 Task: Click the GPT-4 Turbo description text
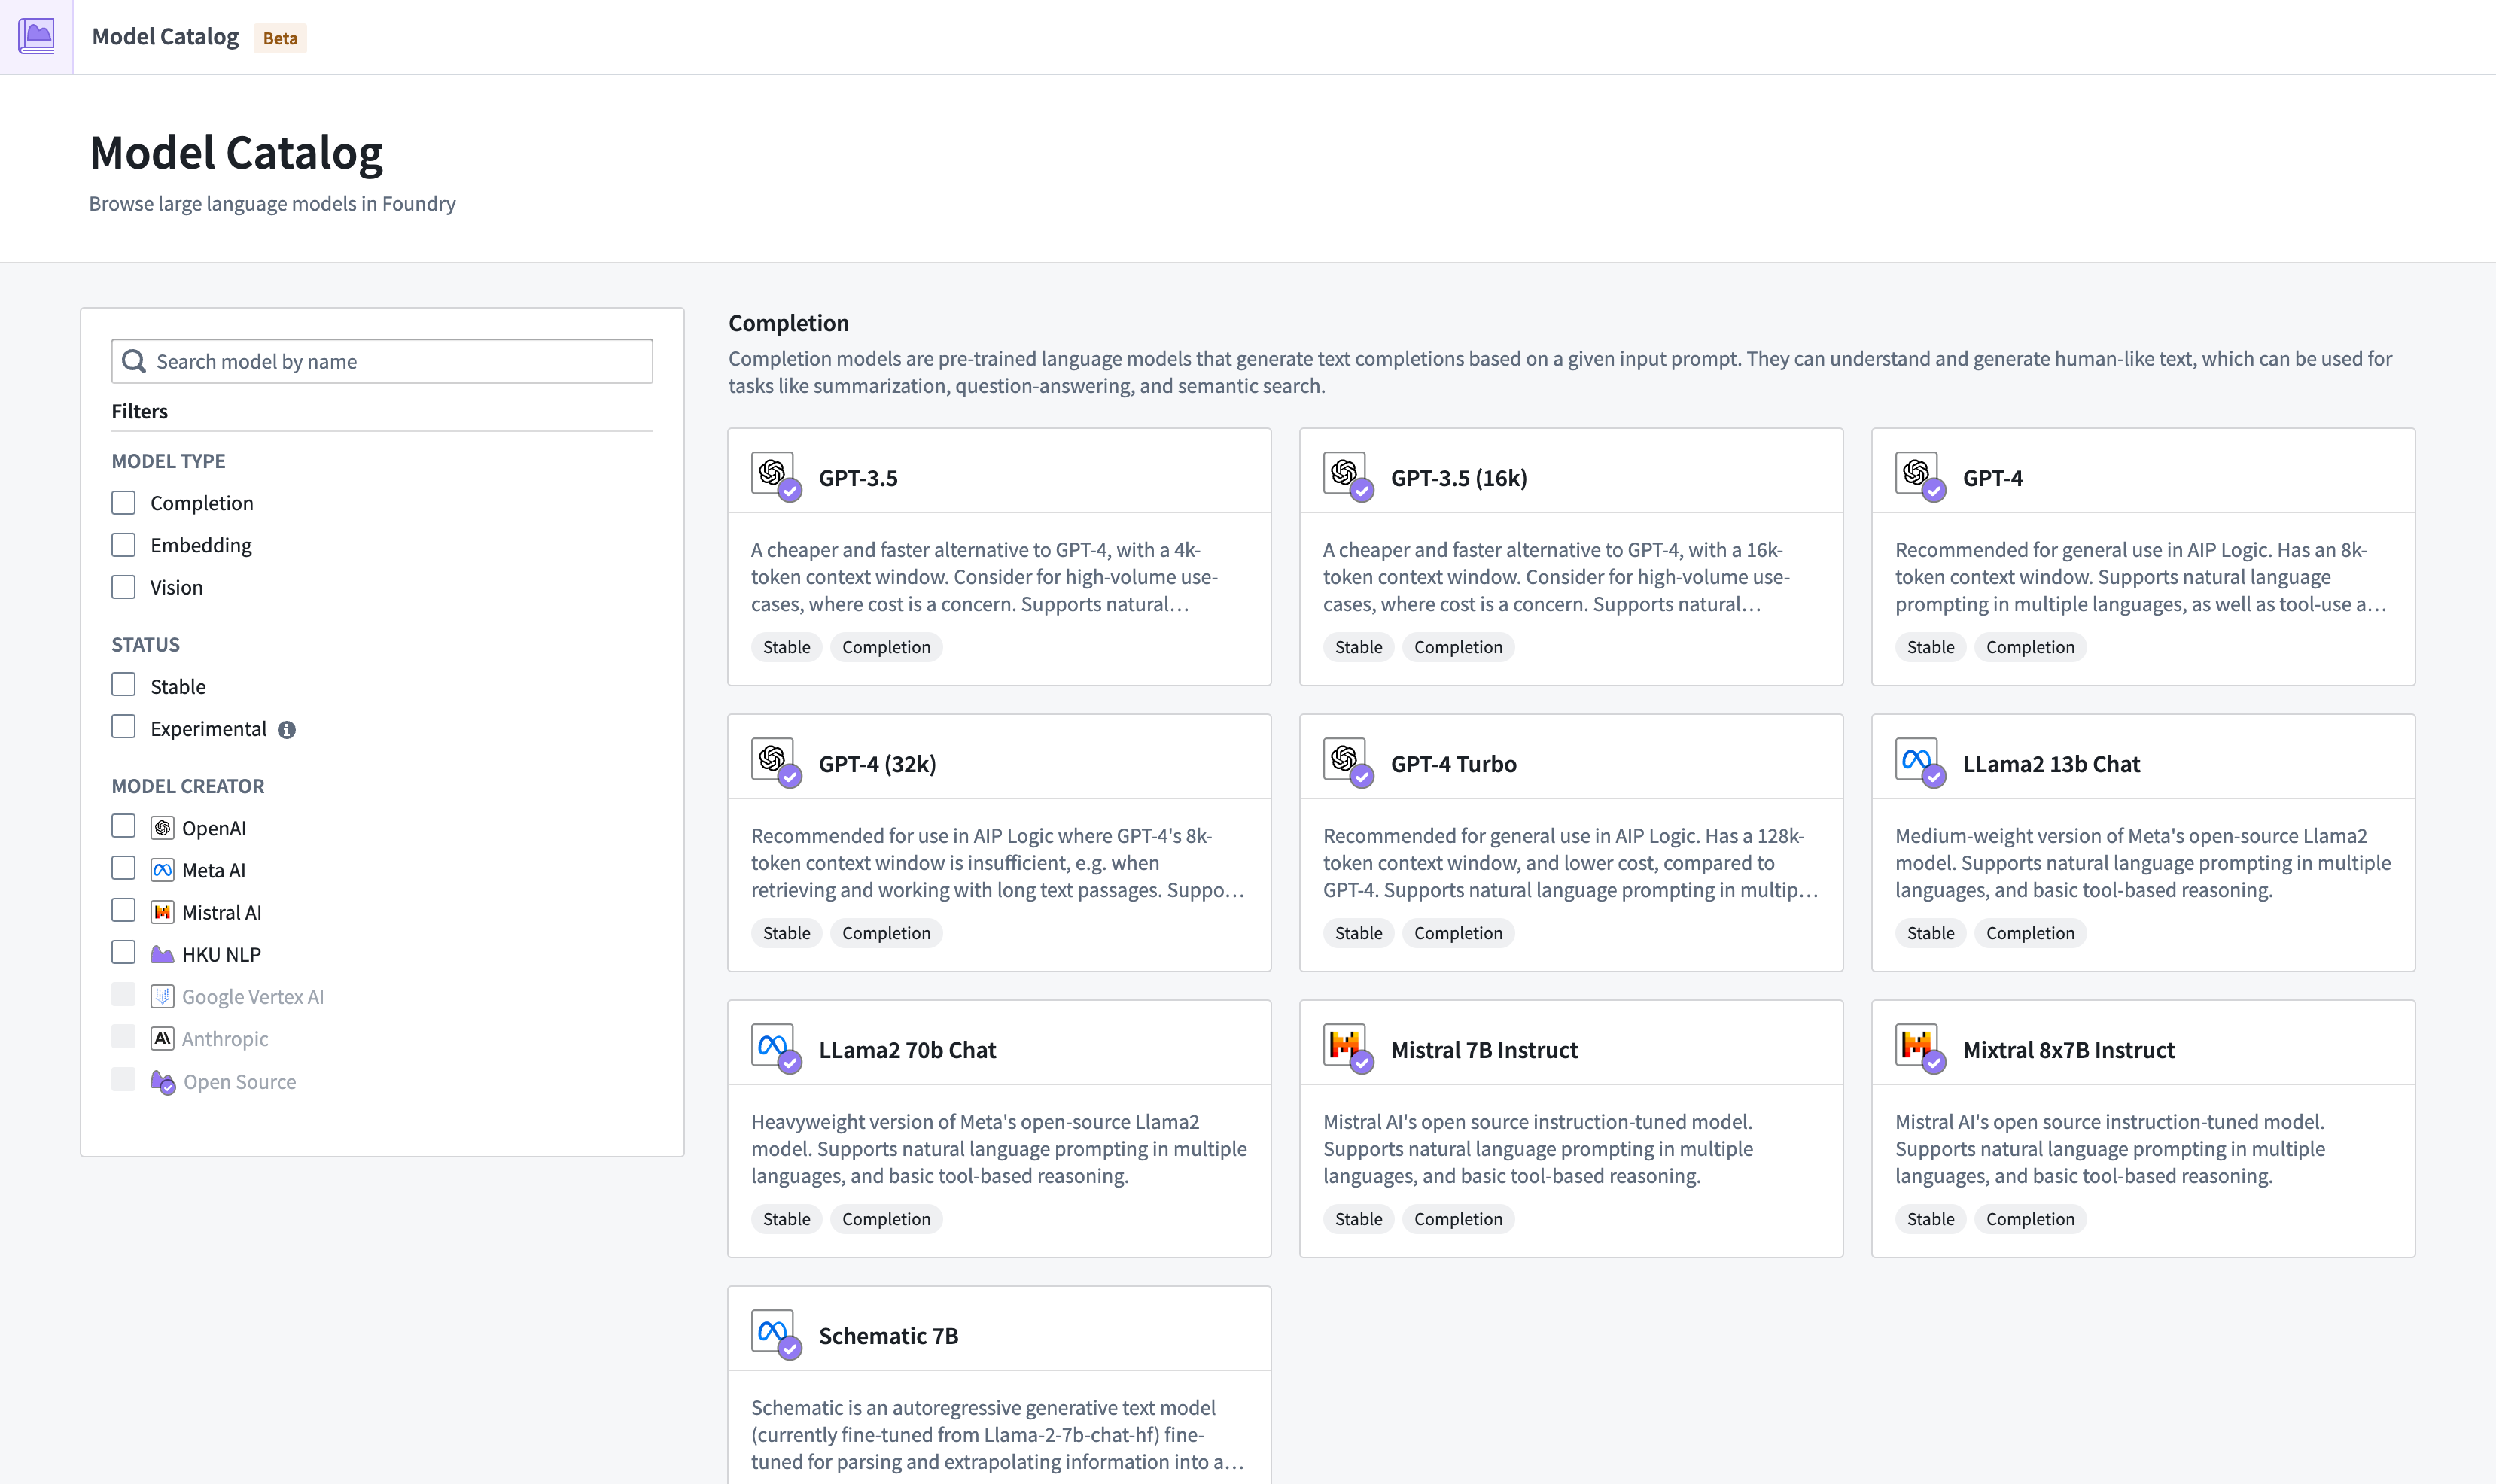point(1570,862)
